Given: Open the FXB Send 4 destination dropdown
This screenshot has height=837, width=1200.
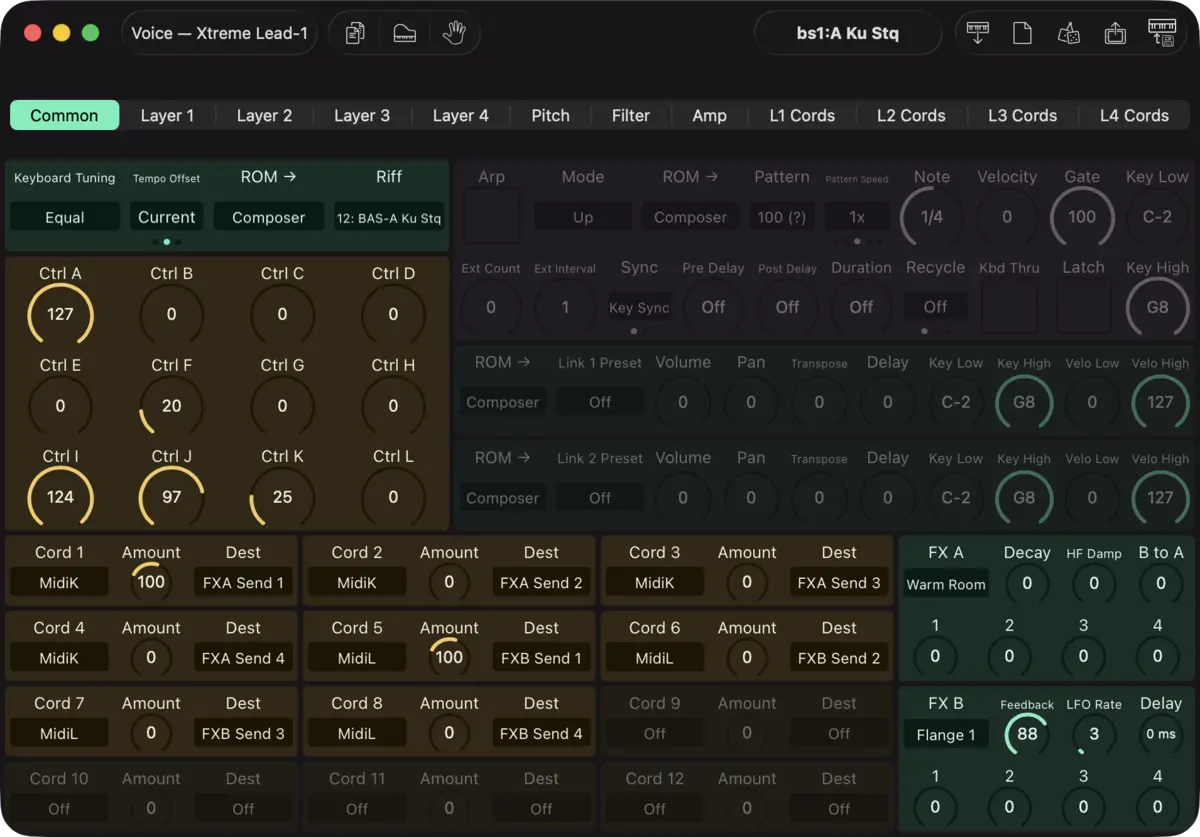Looking at the screenshot, I should tap(541, 733).
